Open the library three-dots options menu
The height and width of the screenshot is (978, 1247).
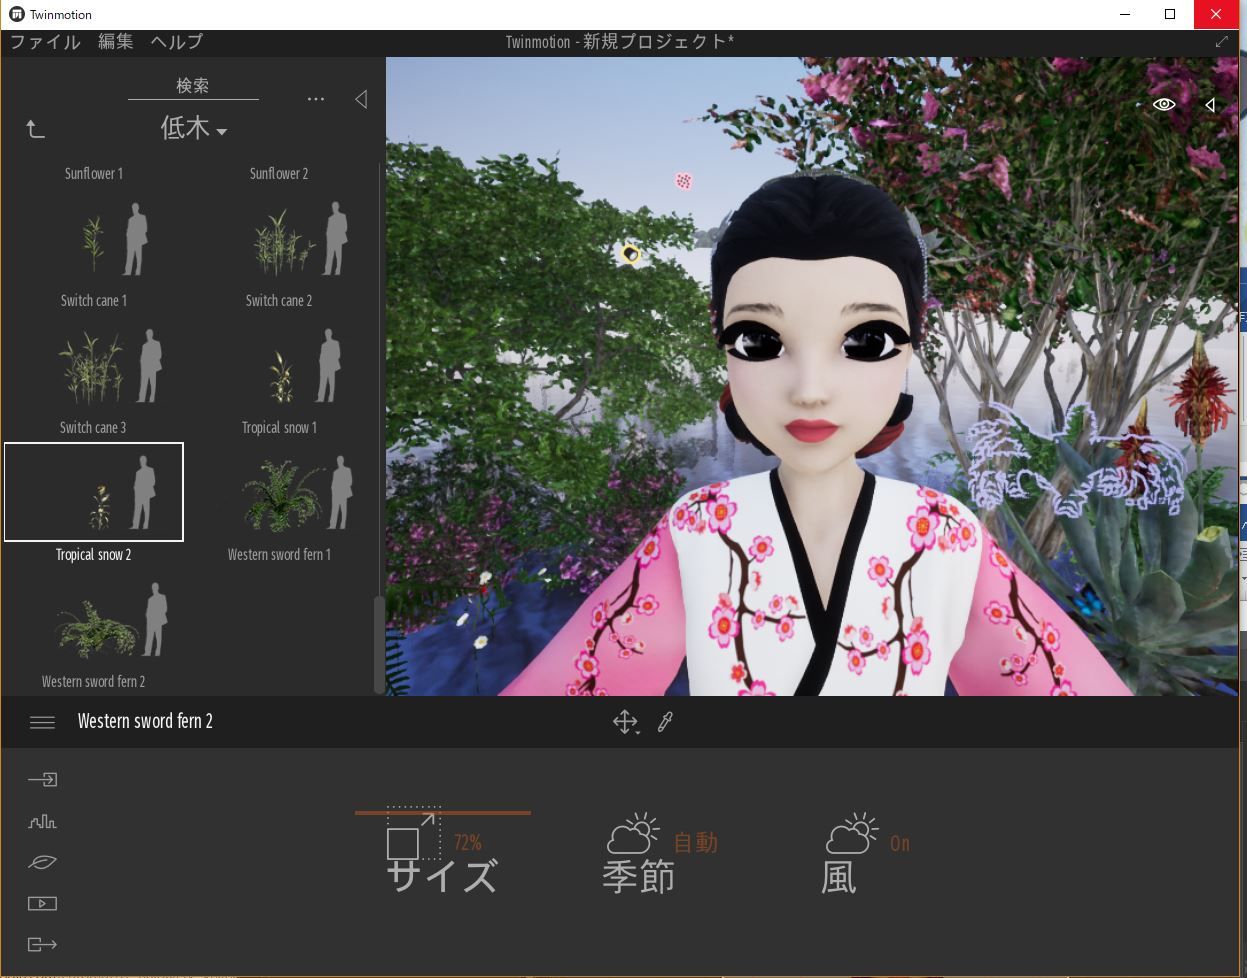pos(316,99)
